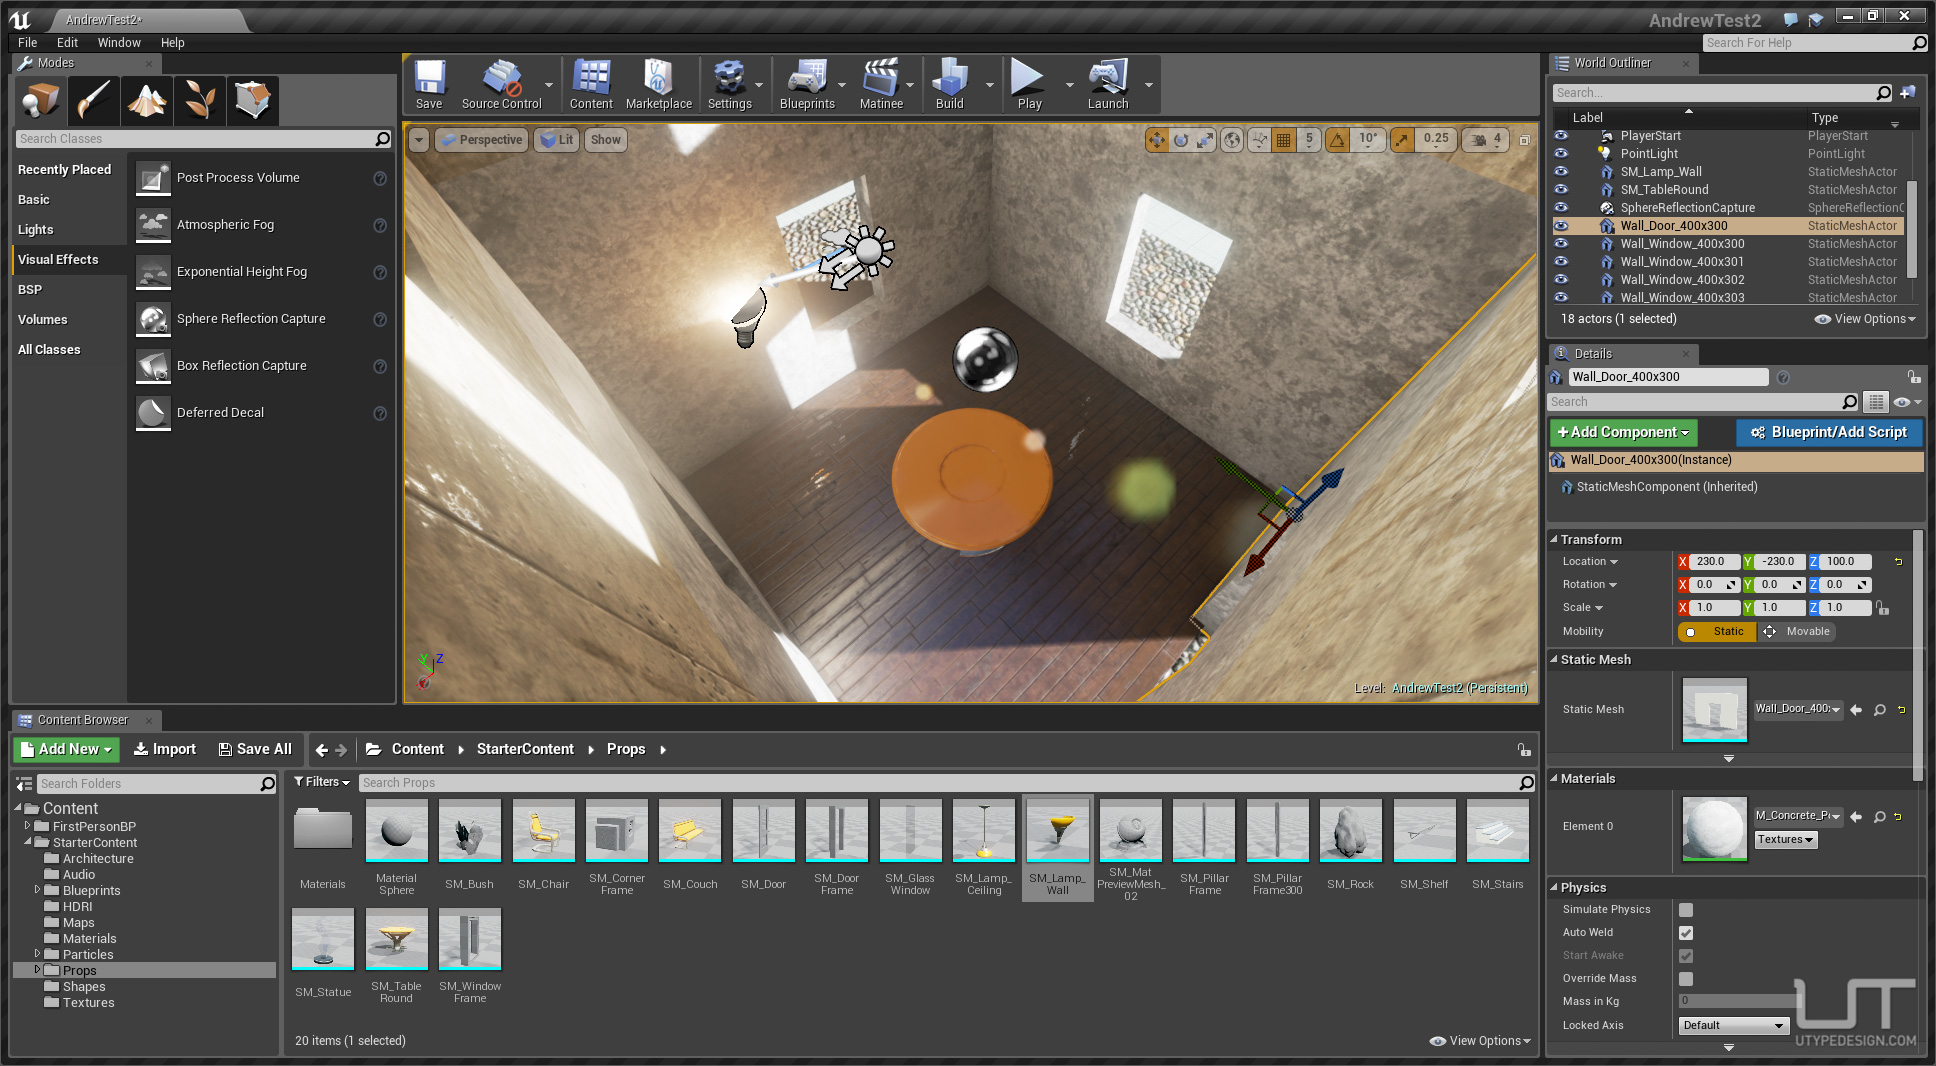
Task: Expand the FirstPersonBP folder tree
Action: [28, 826]
